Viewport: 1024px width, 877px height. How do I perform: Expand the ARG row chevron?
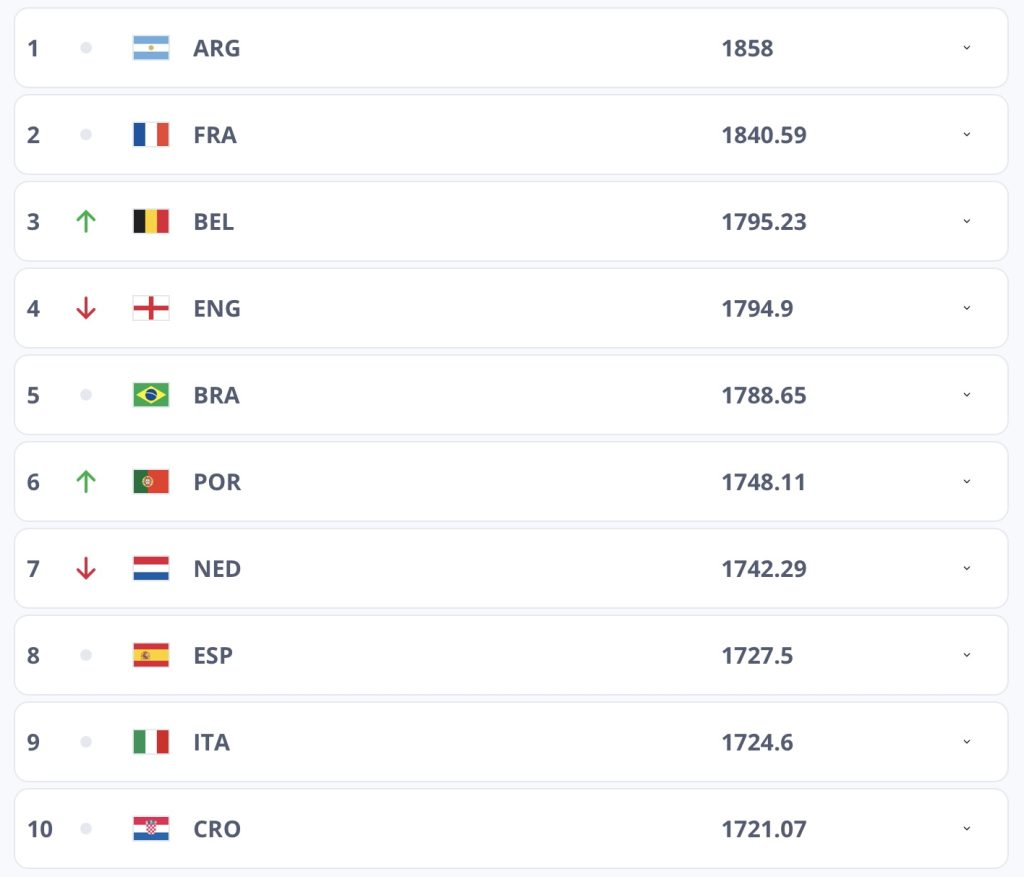967,48
